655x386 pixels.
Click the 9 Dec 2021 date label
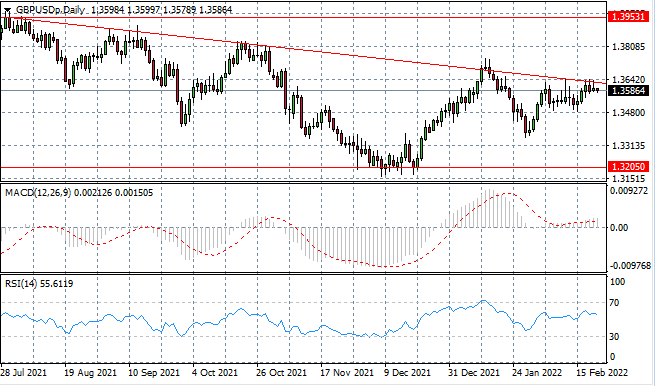pos(407,372)
